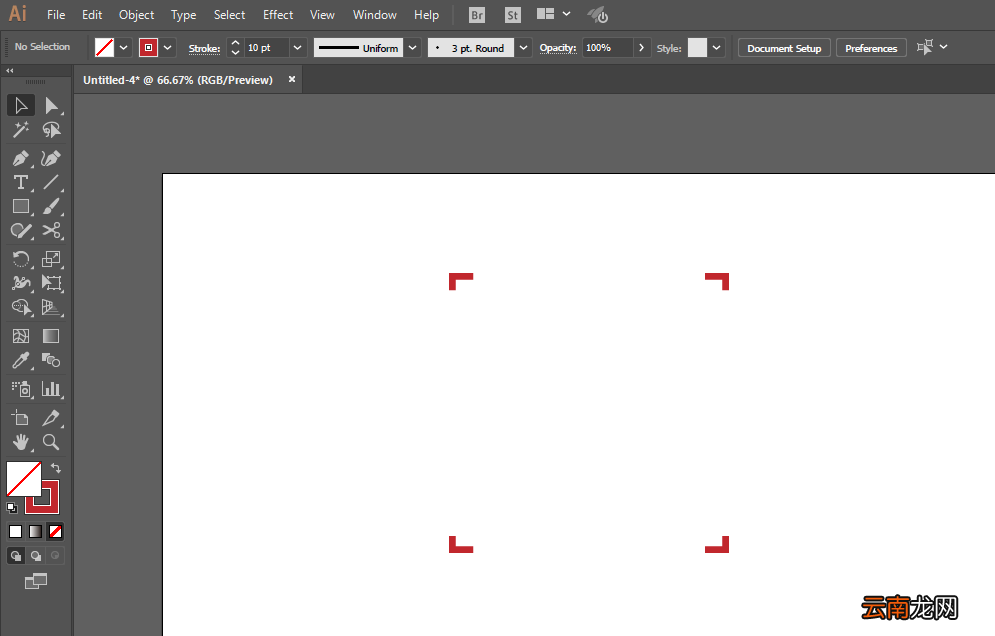Open the stroke color dropdown

click(x=168, y=48)
